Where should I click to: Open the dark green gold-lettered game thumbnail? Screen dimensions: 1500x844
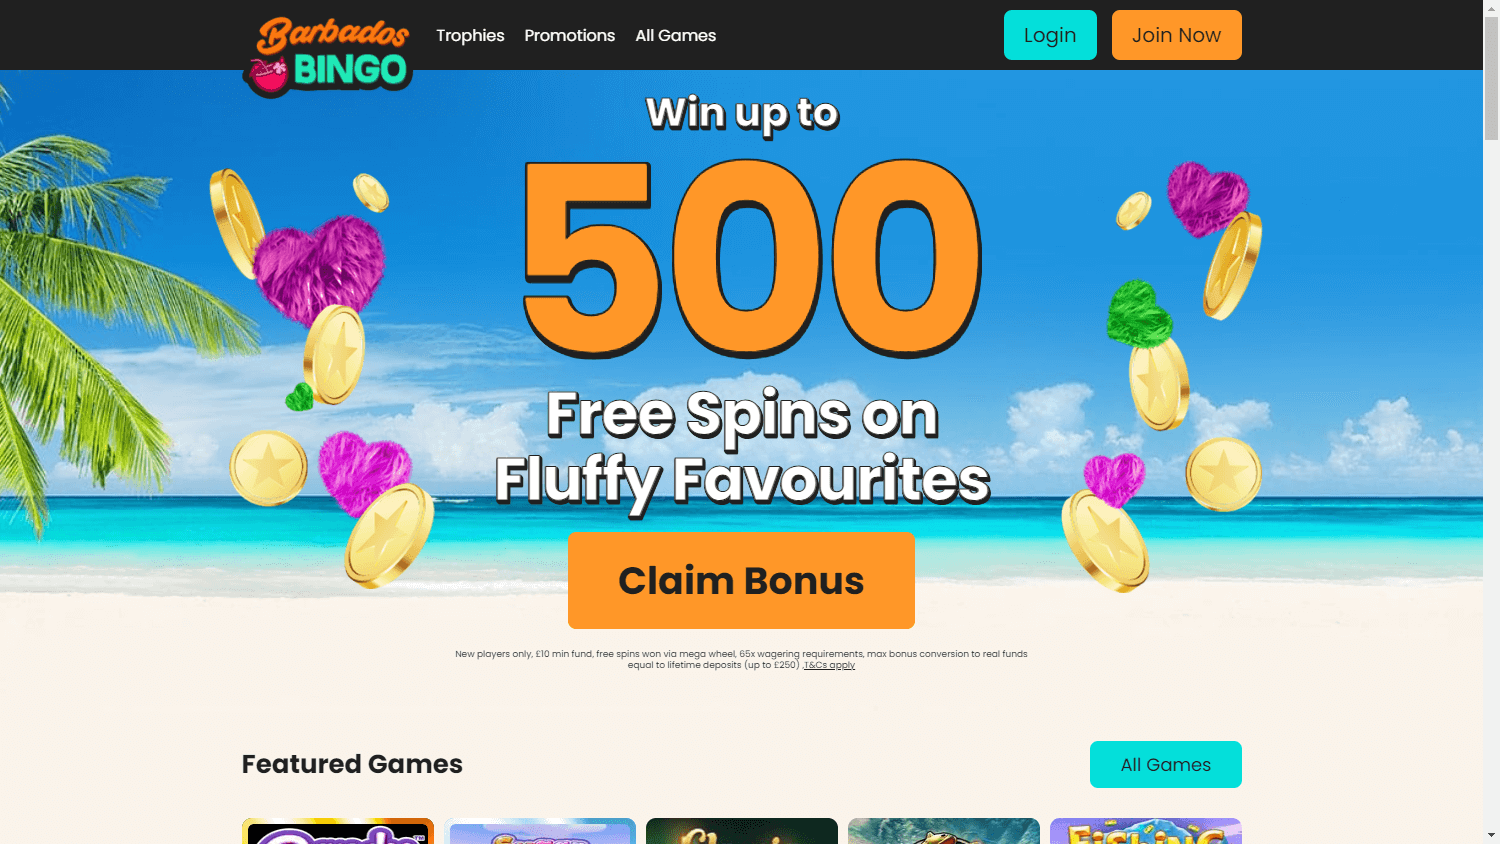(x=742, y=831)
